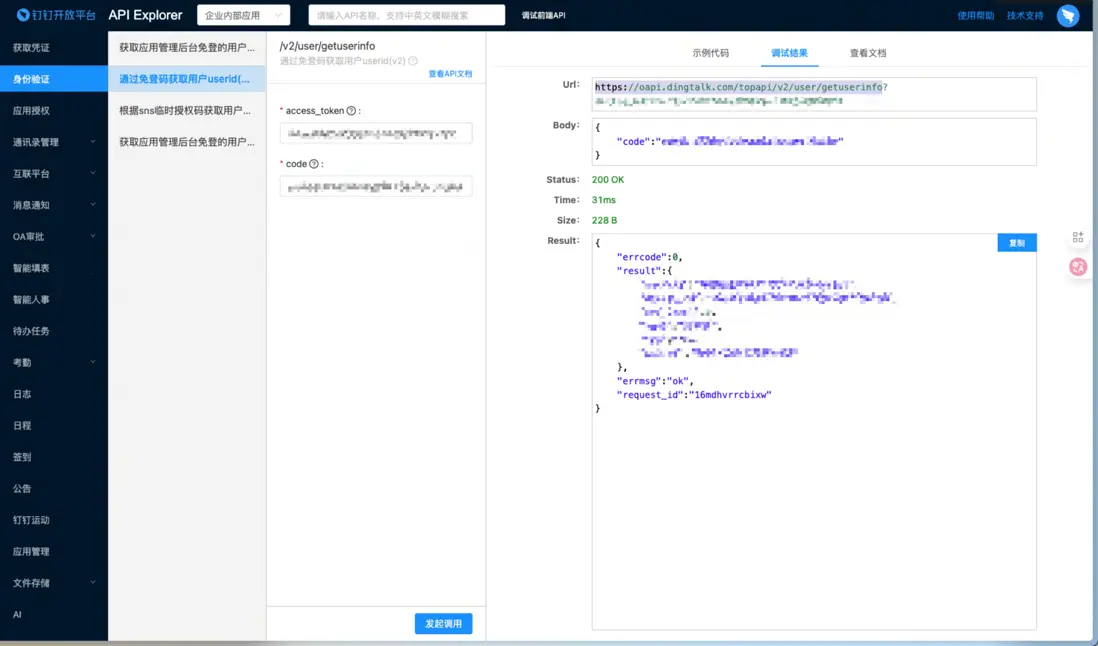The width and height of the screenshot is (1098, 646).
Task: Select 通过免登码获取用户userid API entry
Action: pos(187,79)
